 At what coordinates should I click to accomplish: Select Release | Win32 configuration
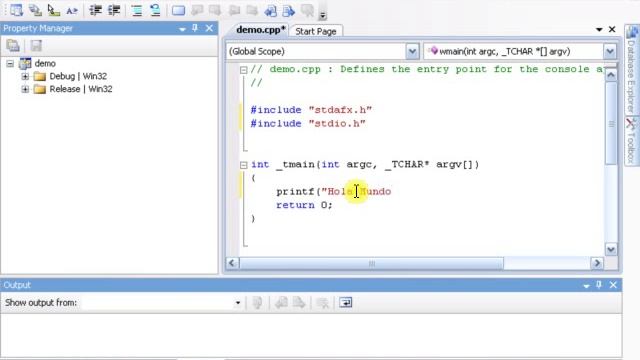pos(81,89)
